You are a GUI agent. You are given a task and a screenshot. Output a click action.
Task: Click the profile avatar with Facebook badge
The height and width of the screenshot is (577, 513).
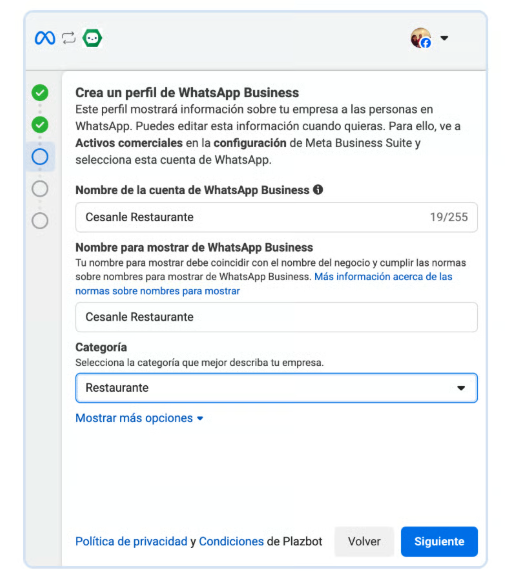[421, 38]
